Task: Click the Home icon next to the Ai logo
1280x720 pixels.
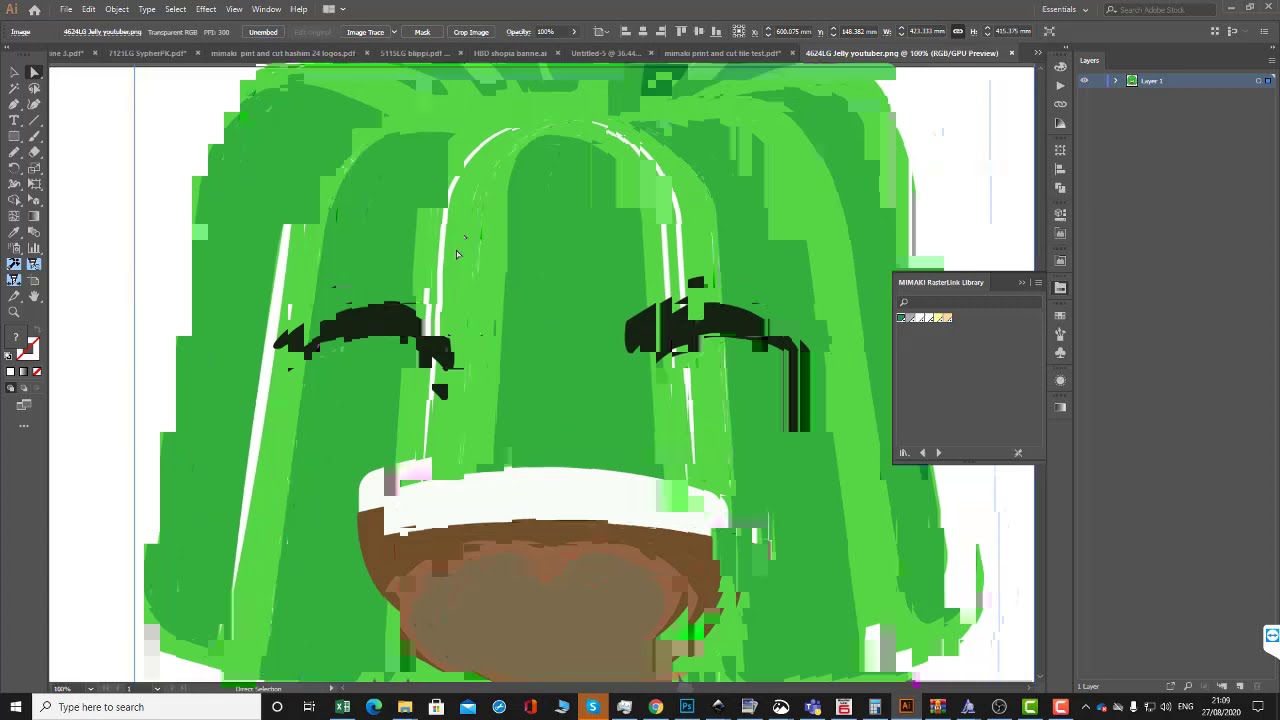Action: (x=34, y=9)
